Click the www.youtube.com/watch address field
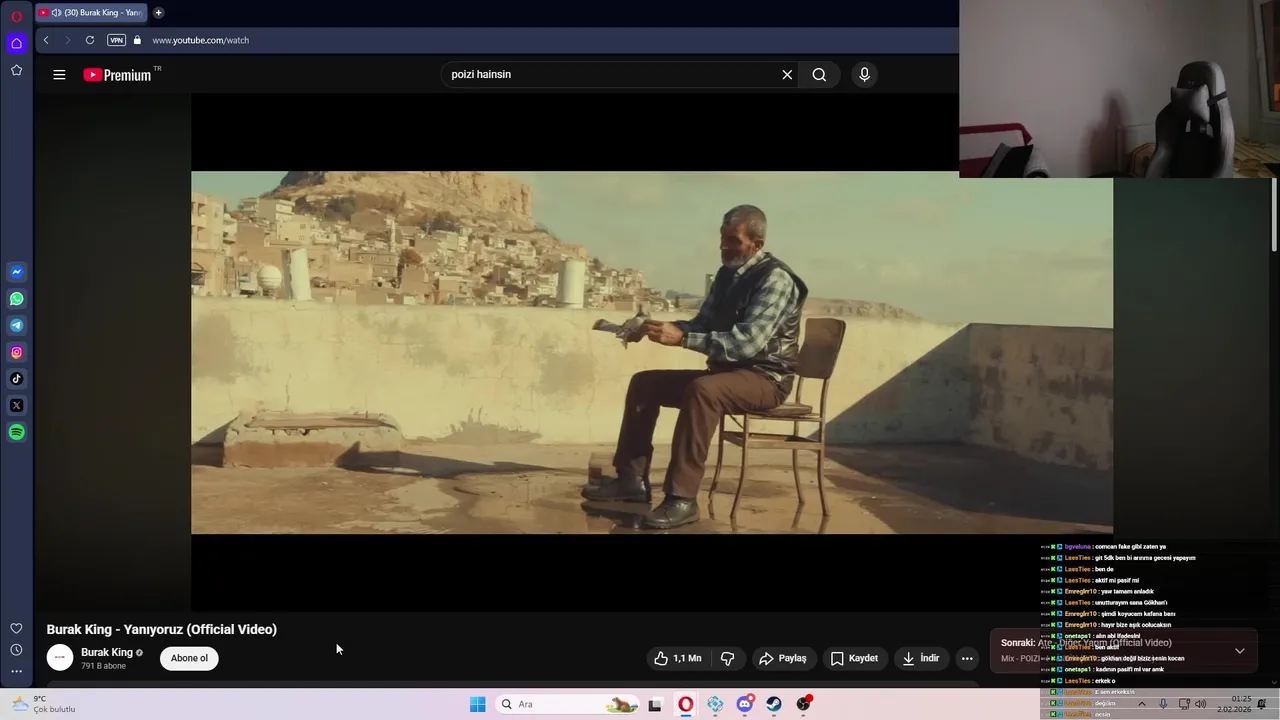Image resolution: width=1280 pixels, height=720 pixels. (200, 40)
